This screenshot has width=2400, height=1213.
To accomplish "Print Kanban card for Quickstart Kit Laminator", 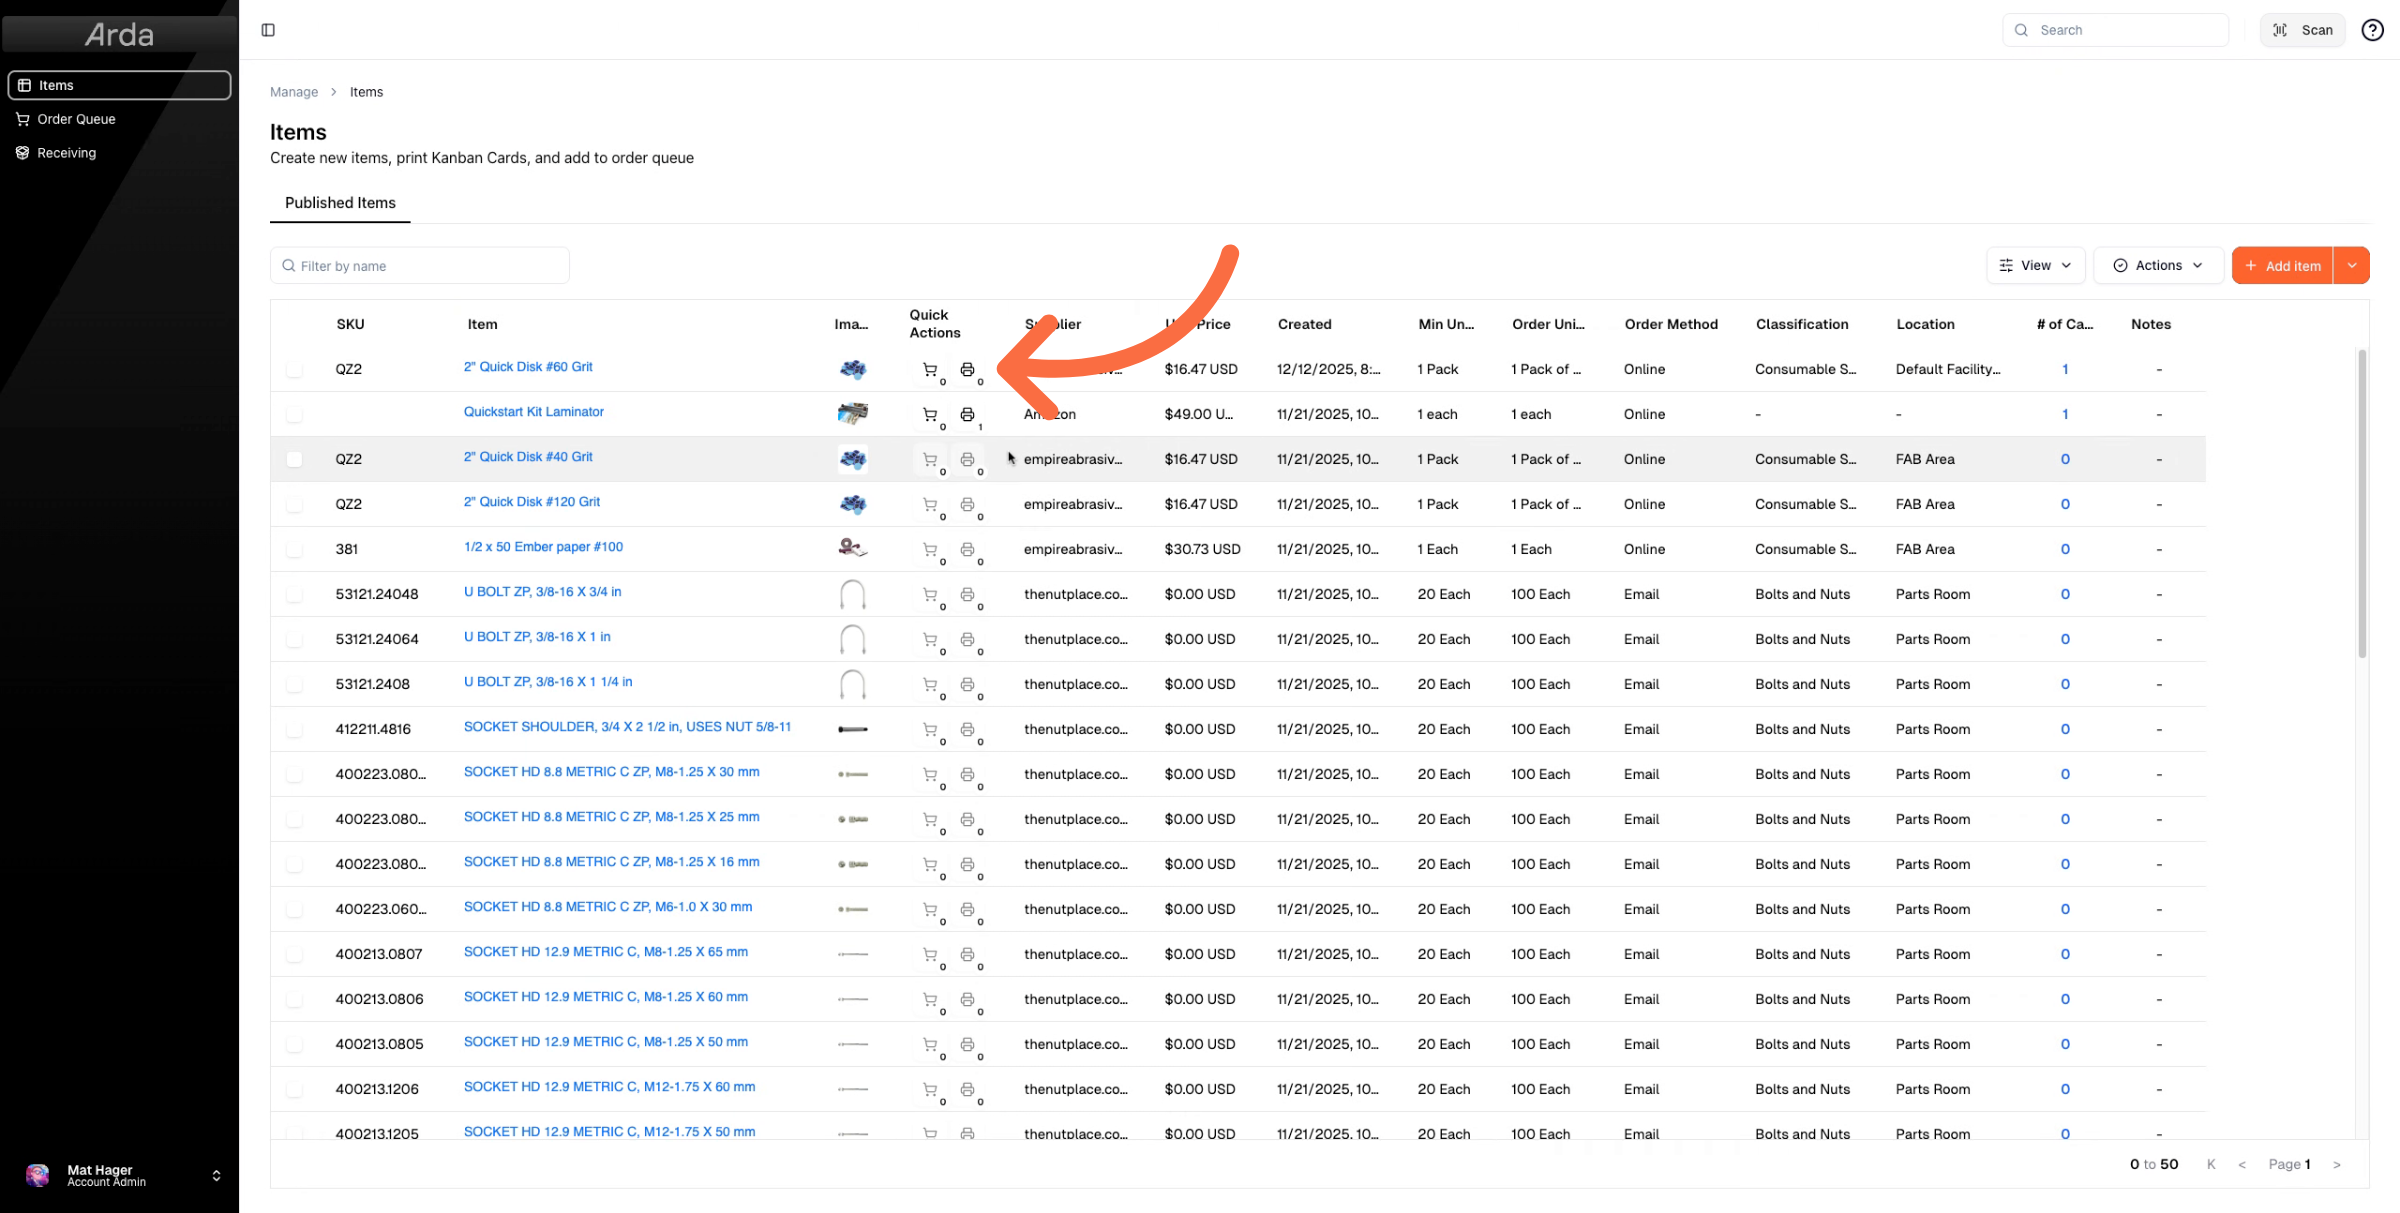I will coord(967,414).
